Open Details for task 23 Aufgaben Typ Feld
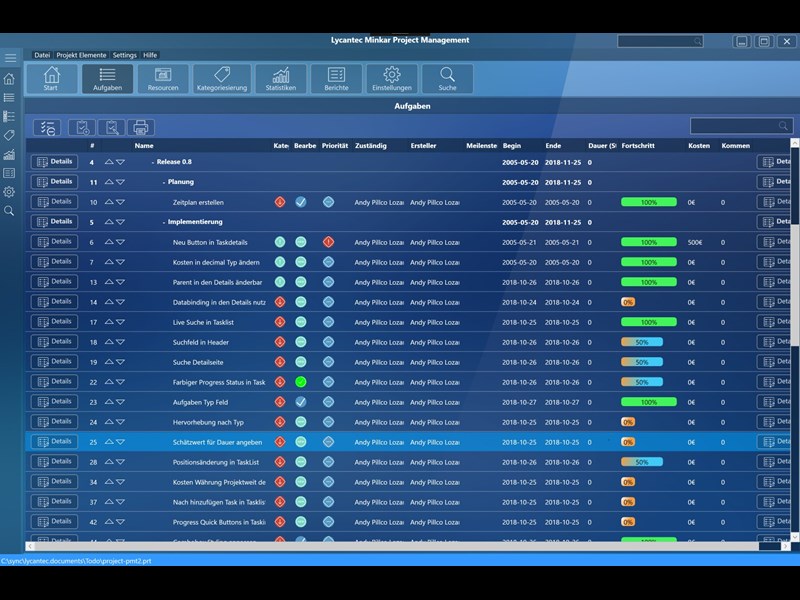 [x=54, y=402]
